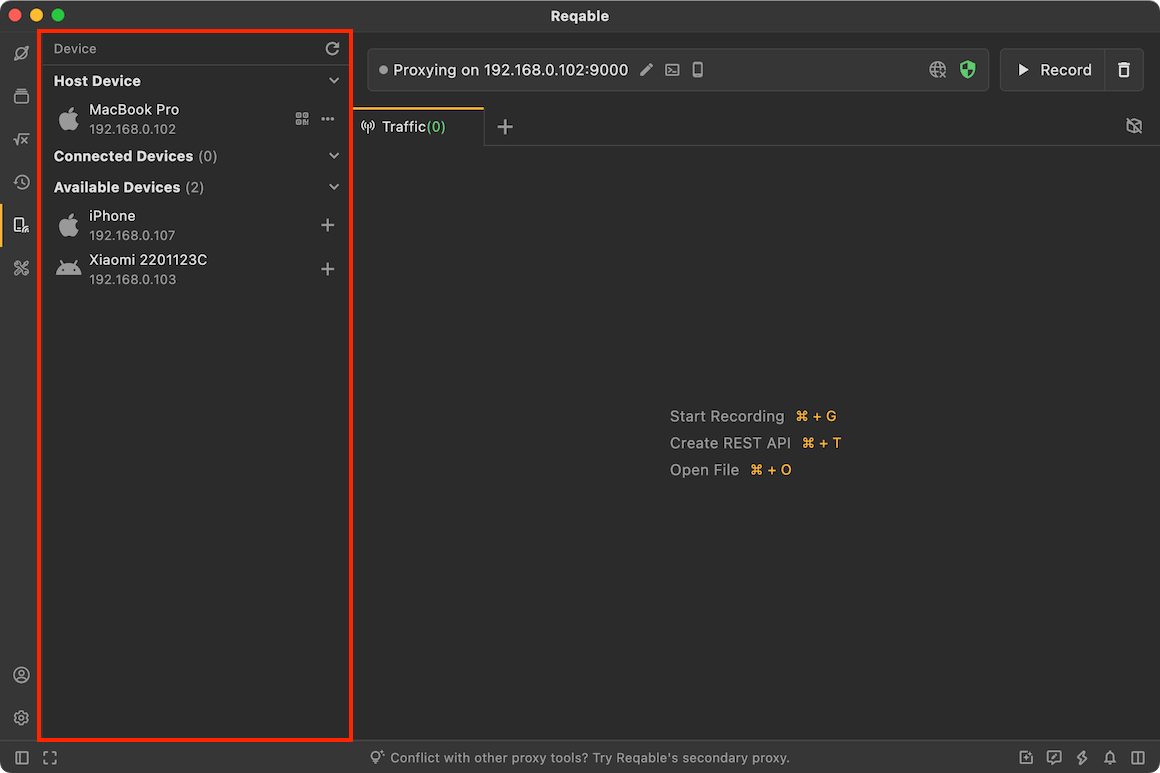Viewport: 1160px width, 773px height.
Task: Open terminal proxy icon in address bar
Action: (x=672, y=70)
